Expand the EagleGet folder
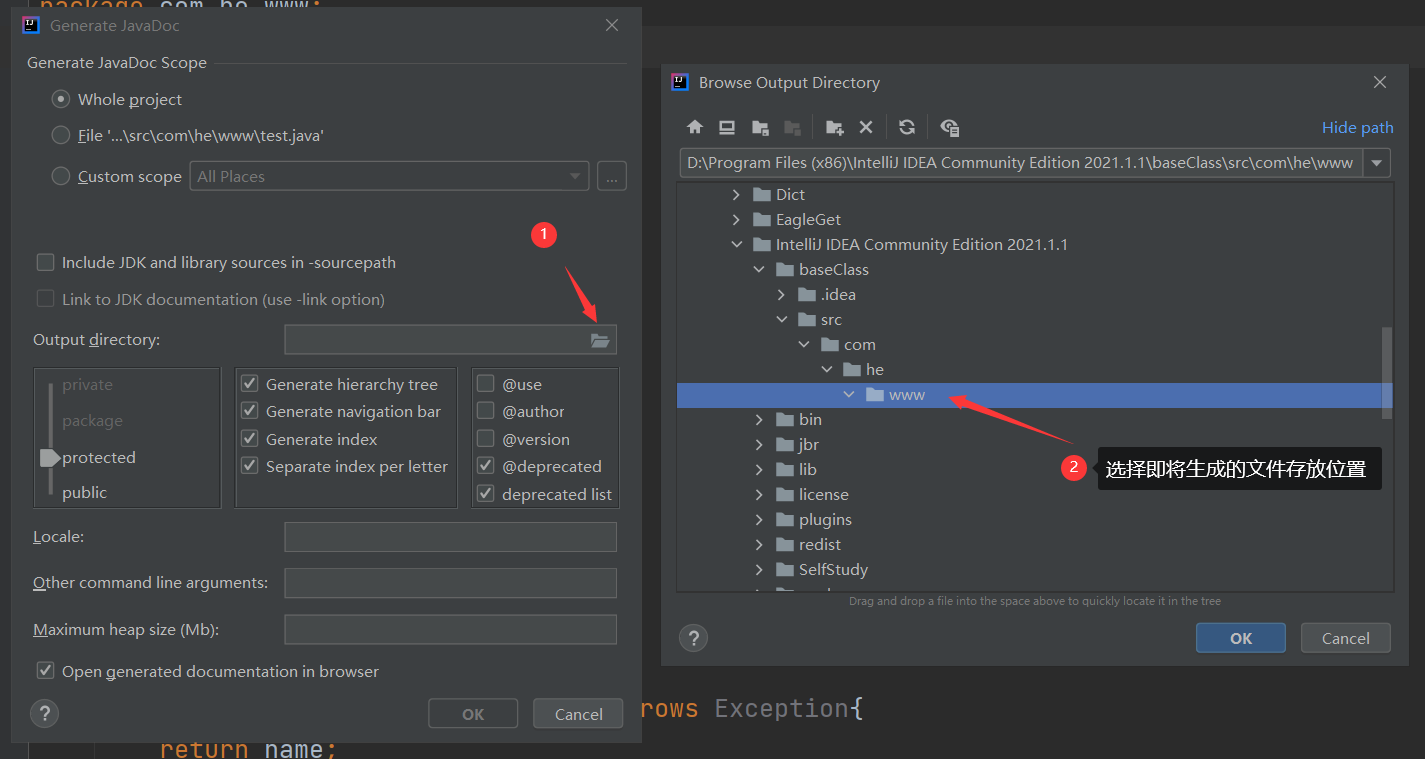This screenshot has width=1425, height=759. click(x=737, y=219)
